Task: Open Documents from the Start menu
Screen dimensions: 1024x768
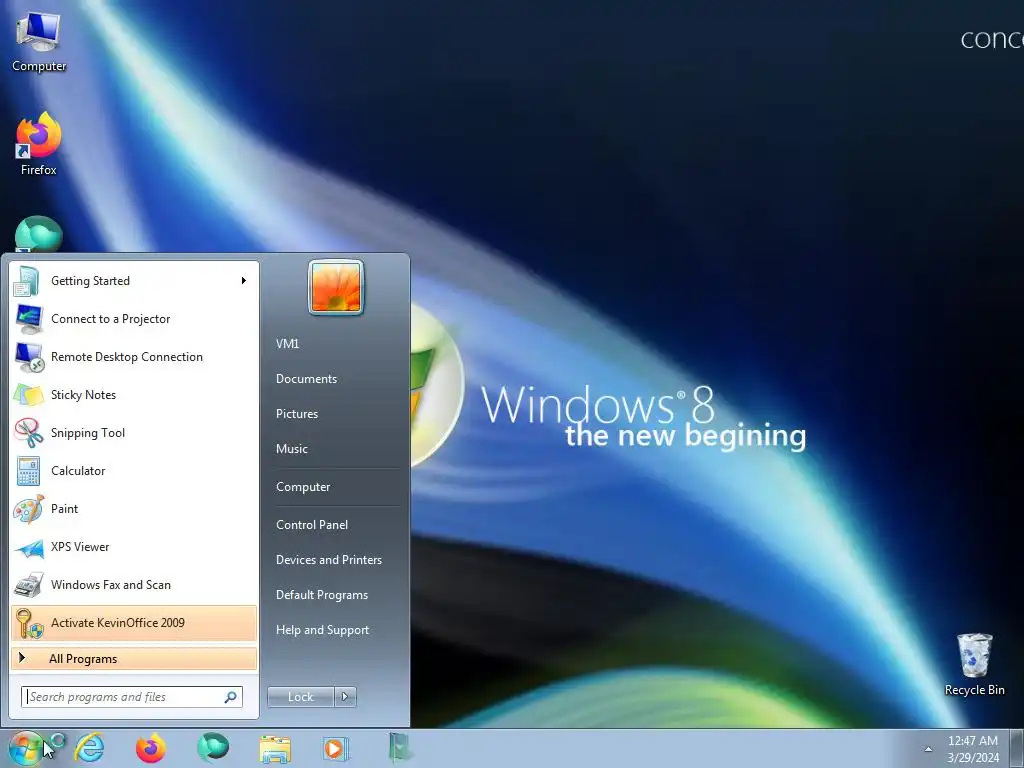Action: coord(306,379)
